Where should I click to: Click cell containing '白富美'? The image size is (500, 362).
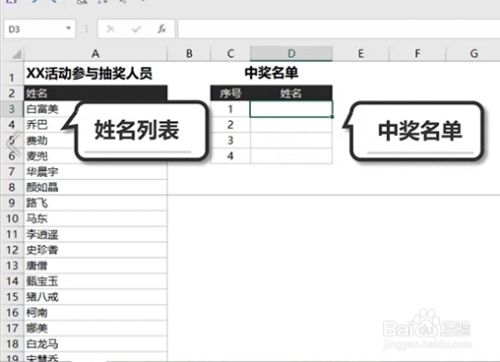pyautogui.click(x=43, y=109)
